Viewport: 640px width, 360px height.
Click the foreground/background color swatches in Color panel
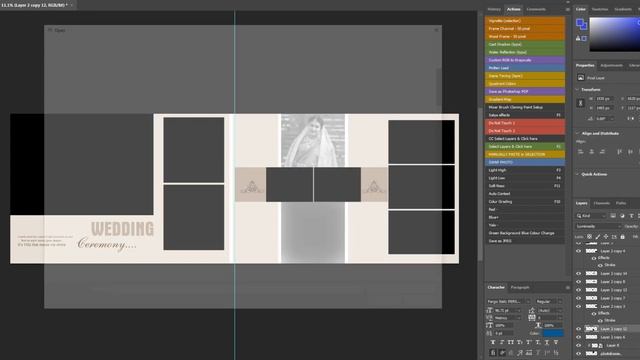pos(582,24)
